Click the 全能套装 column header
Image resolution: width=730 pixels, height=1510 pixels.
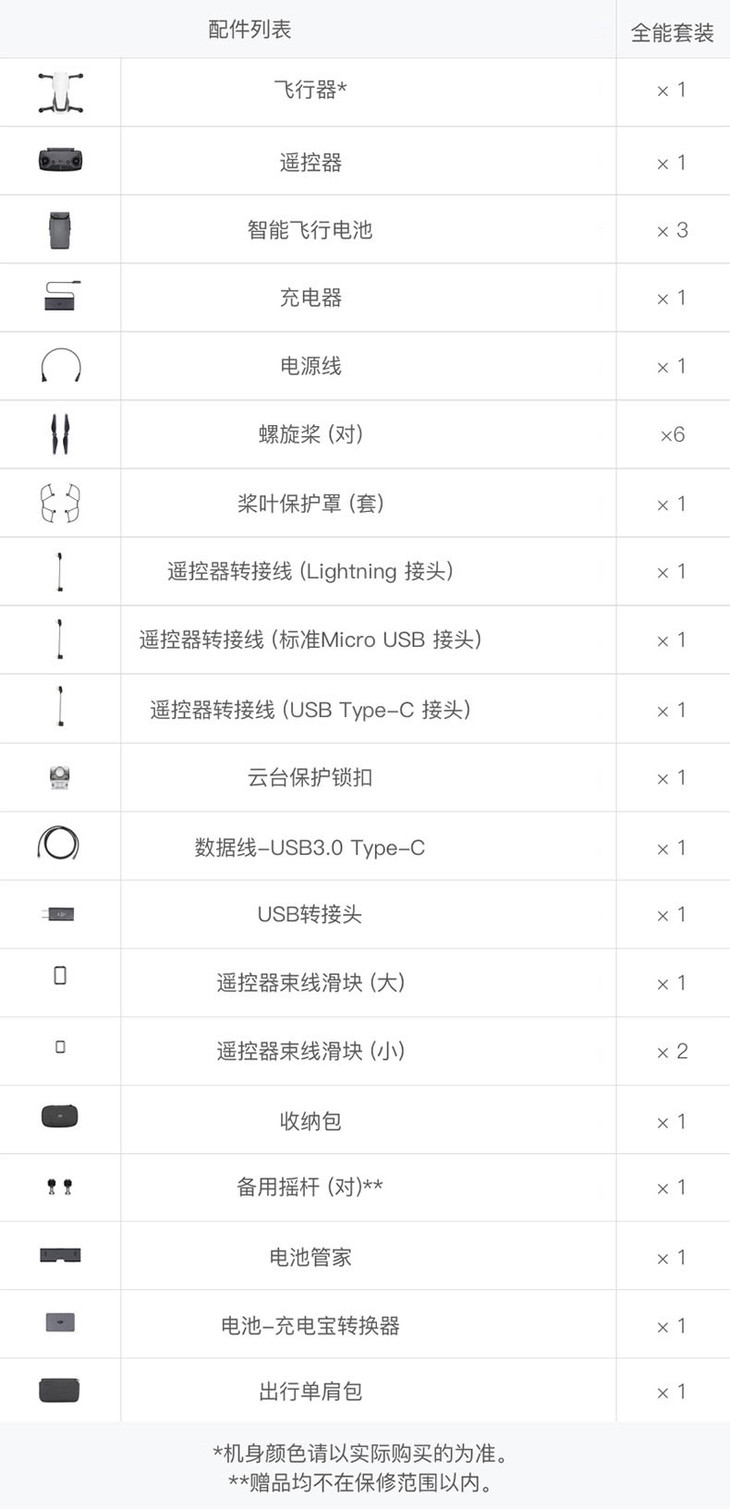coord(672,33)
